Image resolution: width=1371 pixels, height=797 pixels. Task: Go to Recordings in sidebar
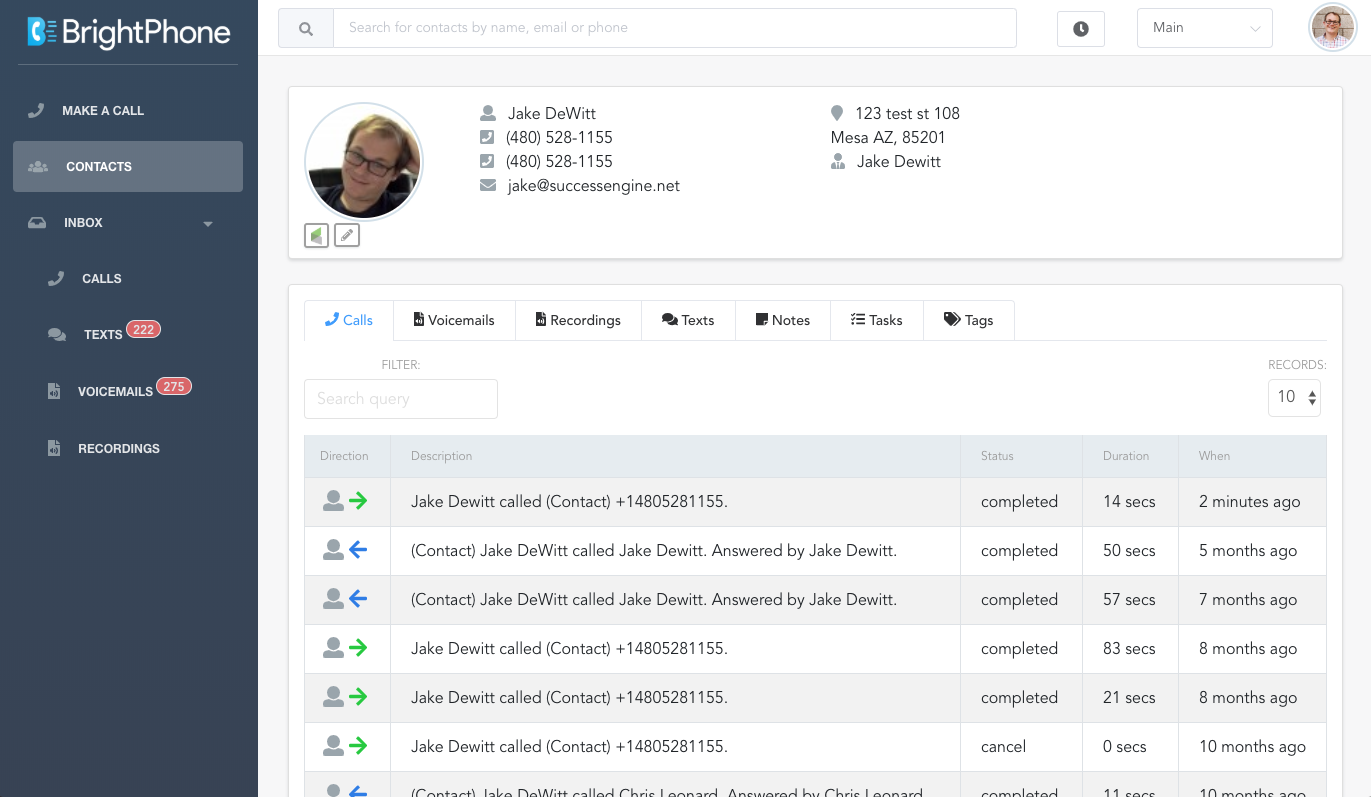(118, 448)
